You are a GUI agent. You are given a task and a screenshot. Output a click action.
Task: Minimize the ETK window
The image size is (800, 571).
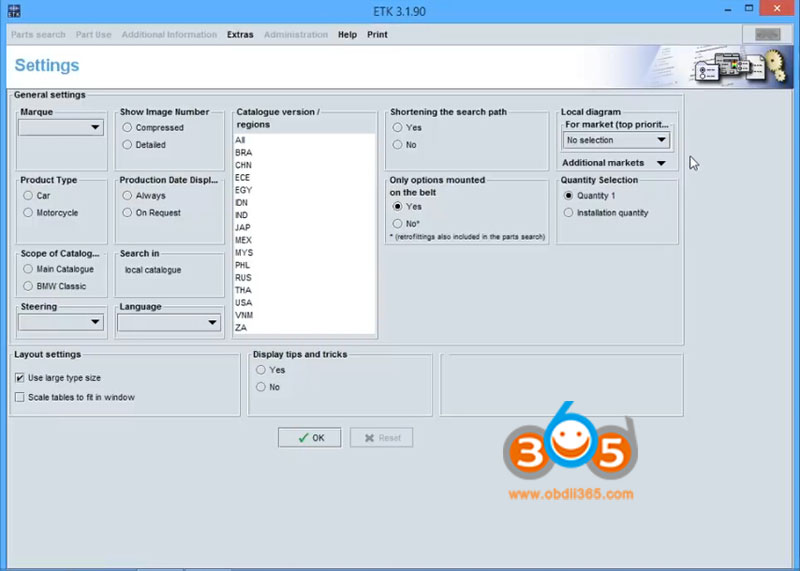click(x=728, y=9)
